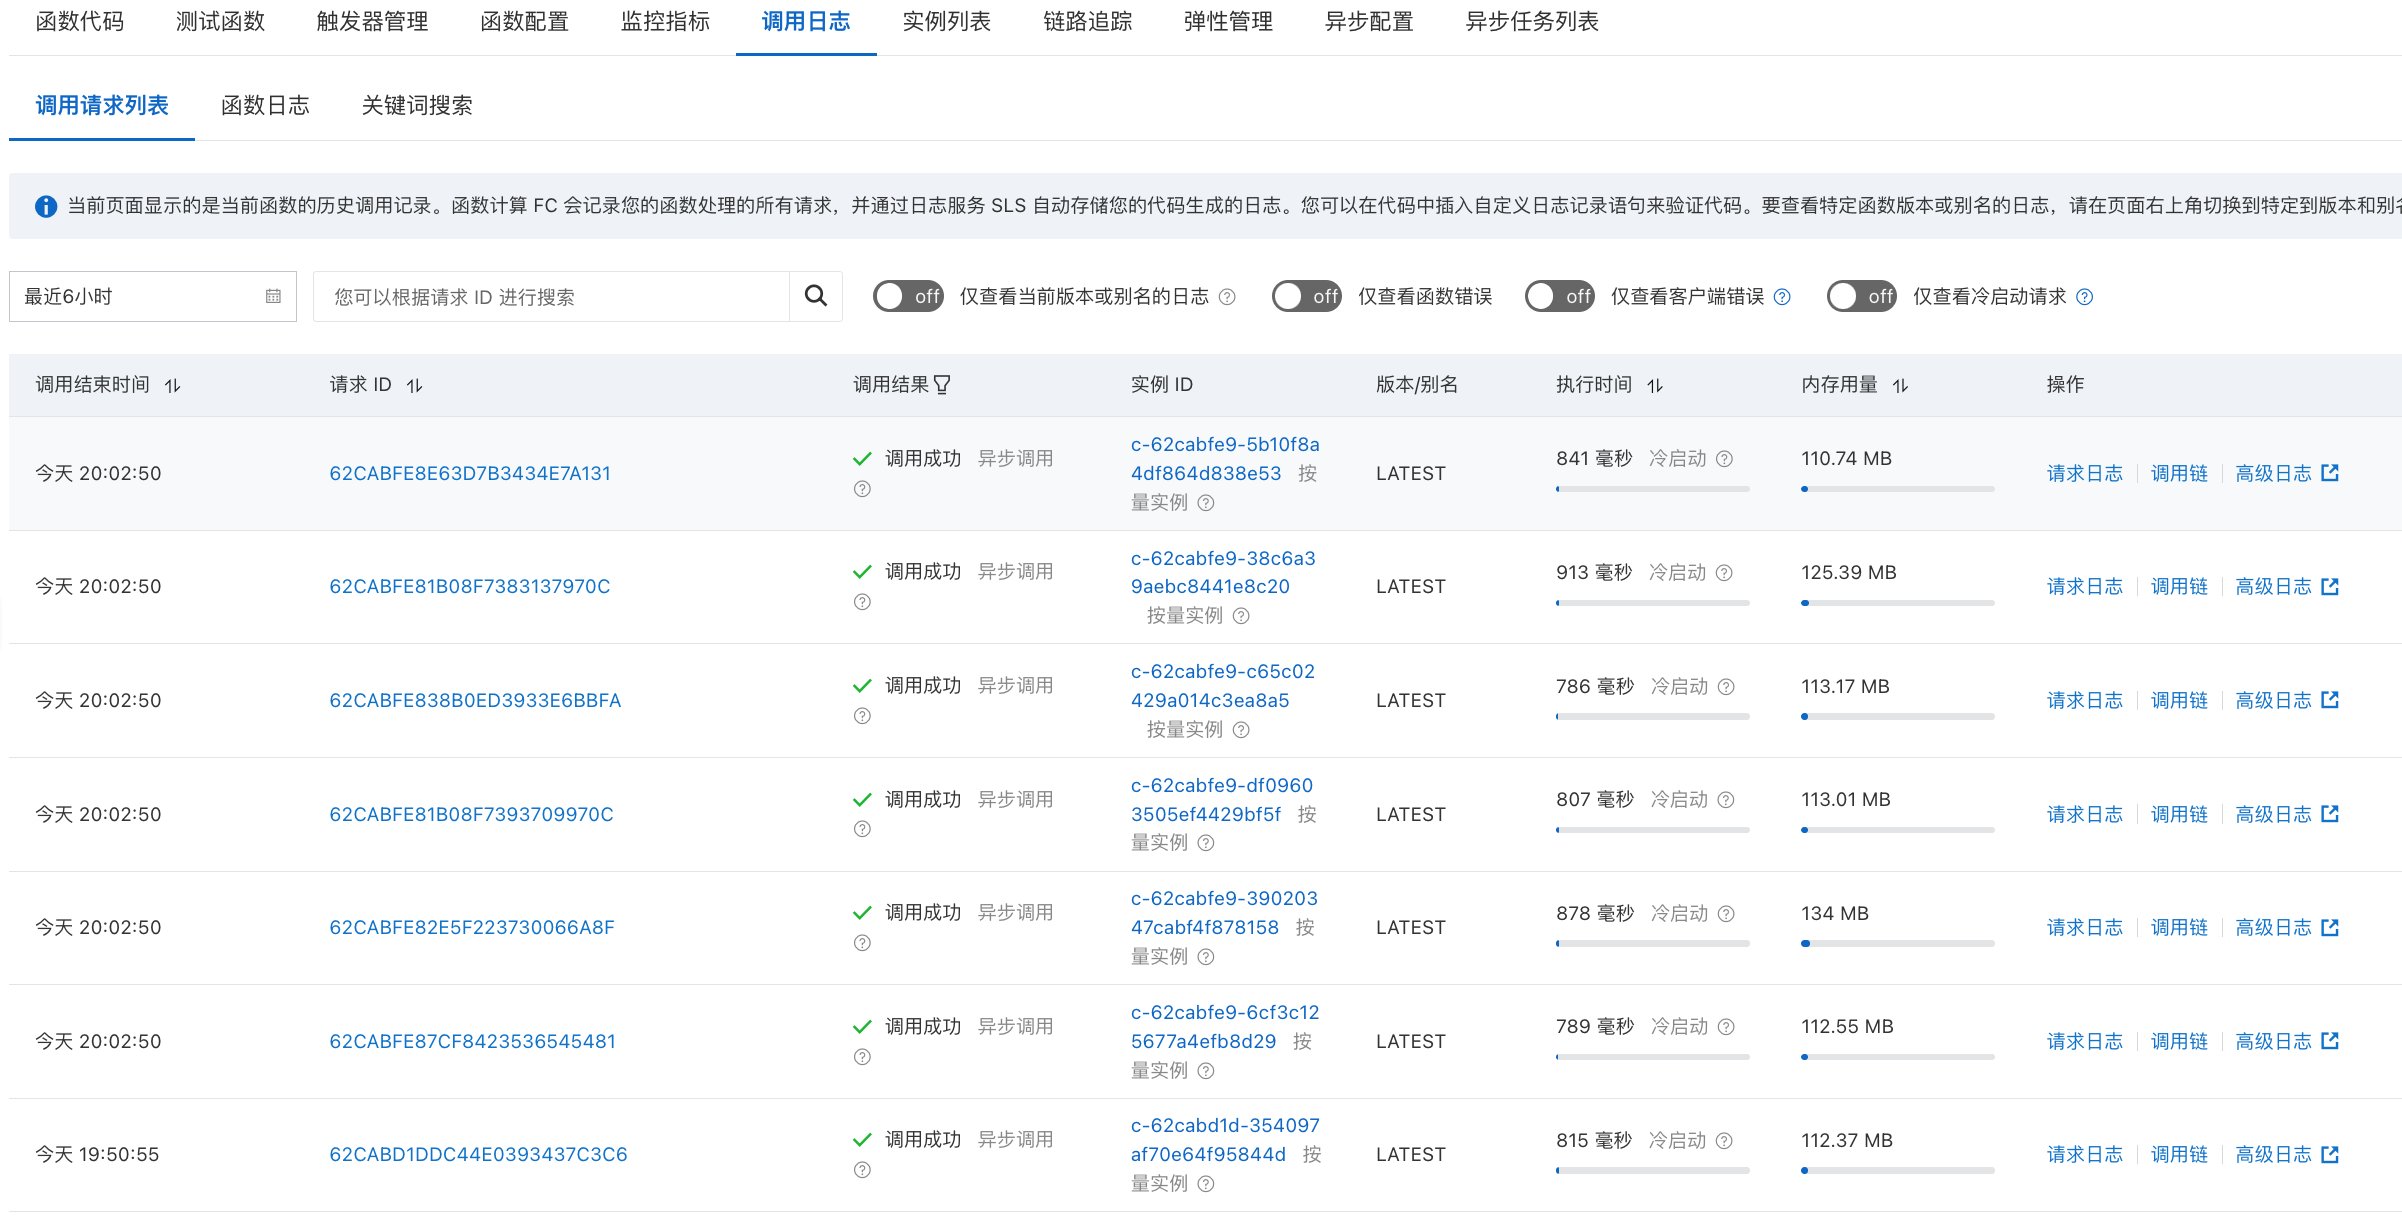This screenshot has width=2402, height=1224.
Task: Open the 最近6小时 time range selector
Action: [x=153, y=296]
